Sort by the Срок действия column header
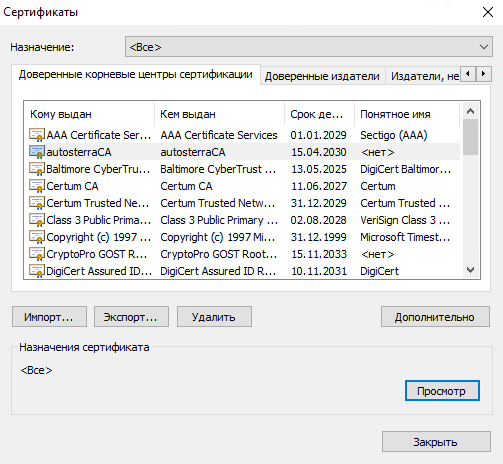503x464 pixels. tap(320, 114)
